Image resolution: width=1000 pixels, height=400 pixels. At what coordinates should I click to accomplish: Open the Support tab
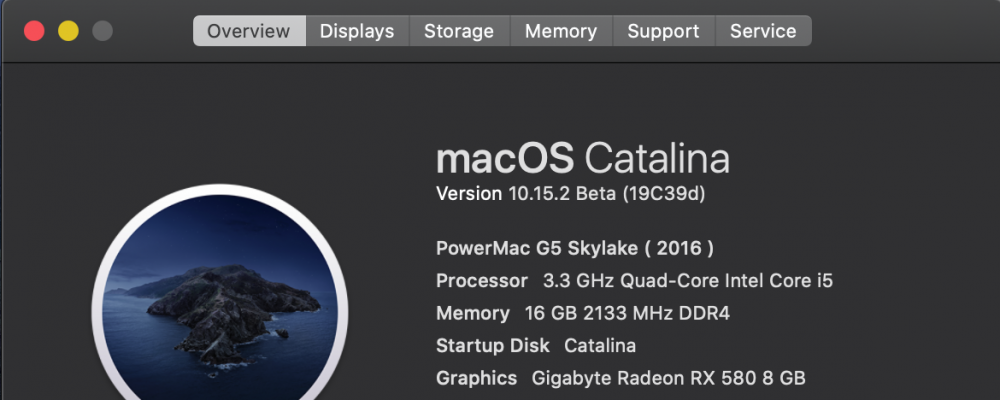(663, 31)
